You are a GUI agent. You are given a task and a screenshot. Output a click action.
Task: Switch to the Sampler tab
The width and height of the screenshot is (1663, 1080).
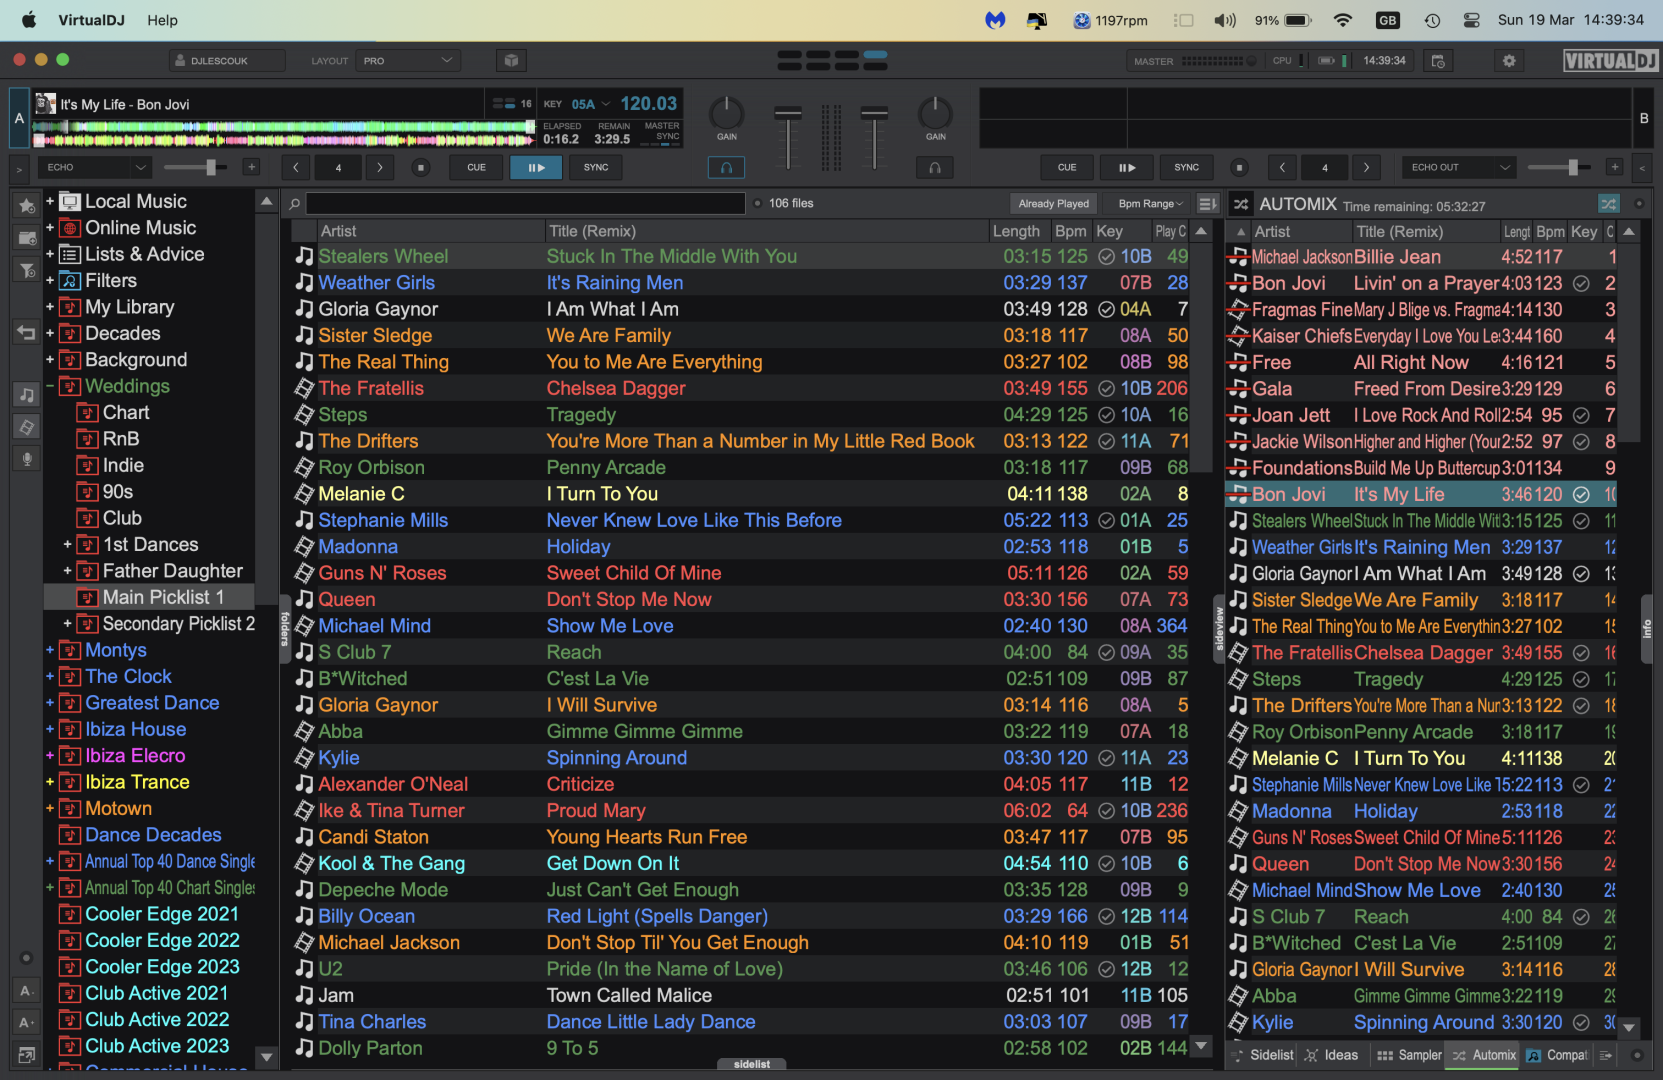pos(1408,1055)
